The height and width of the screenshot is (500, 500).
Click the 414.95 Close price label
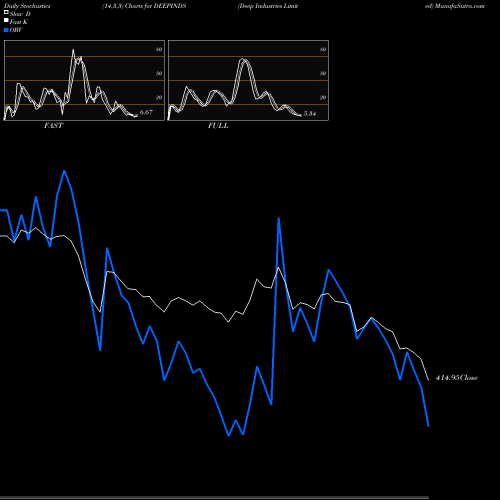457,378
